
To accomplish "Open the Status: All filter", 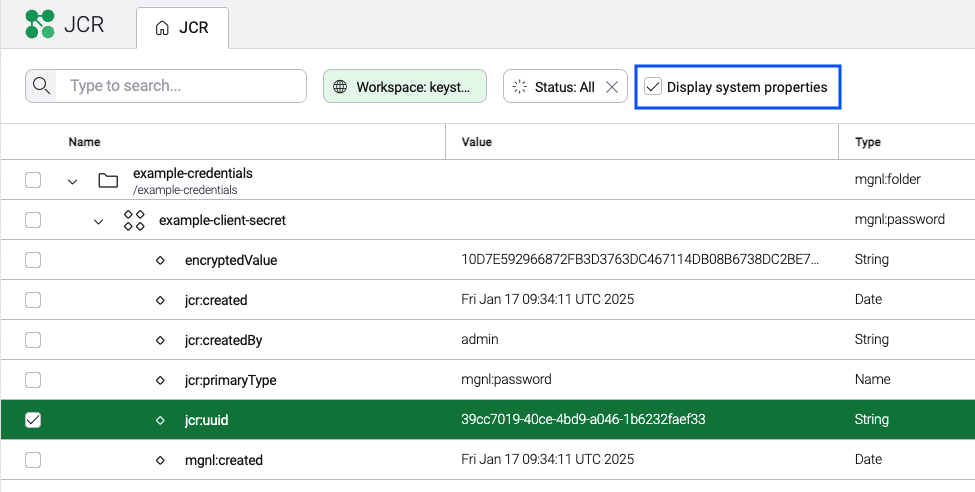I will click(x=554, y=87).
